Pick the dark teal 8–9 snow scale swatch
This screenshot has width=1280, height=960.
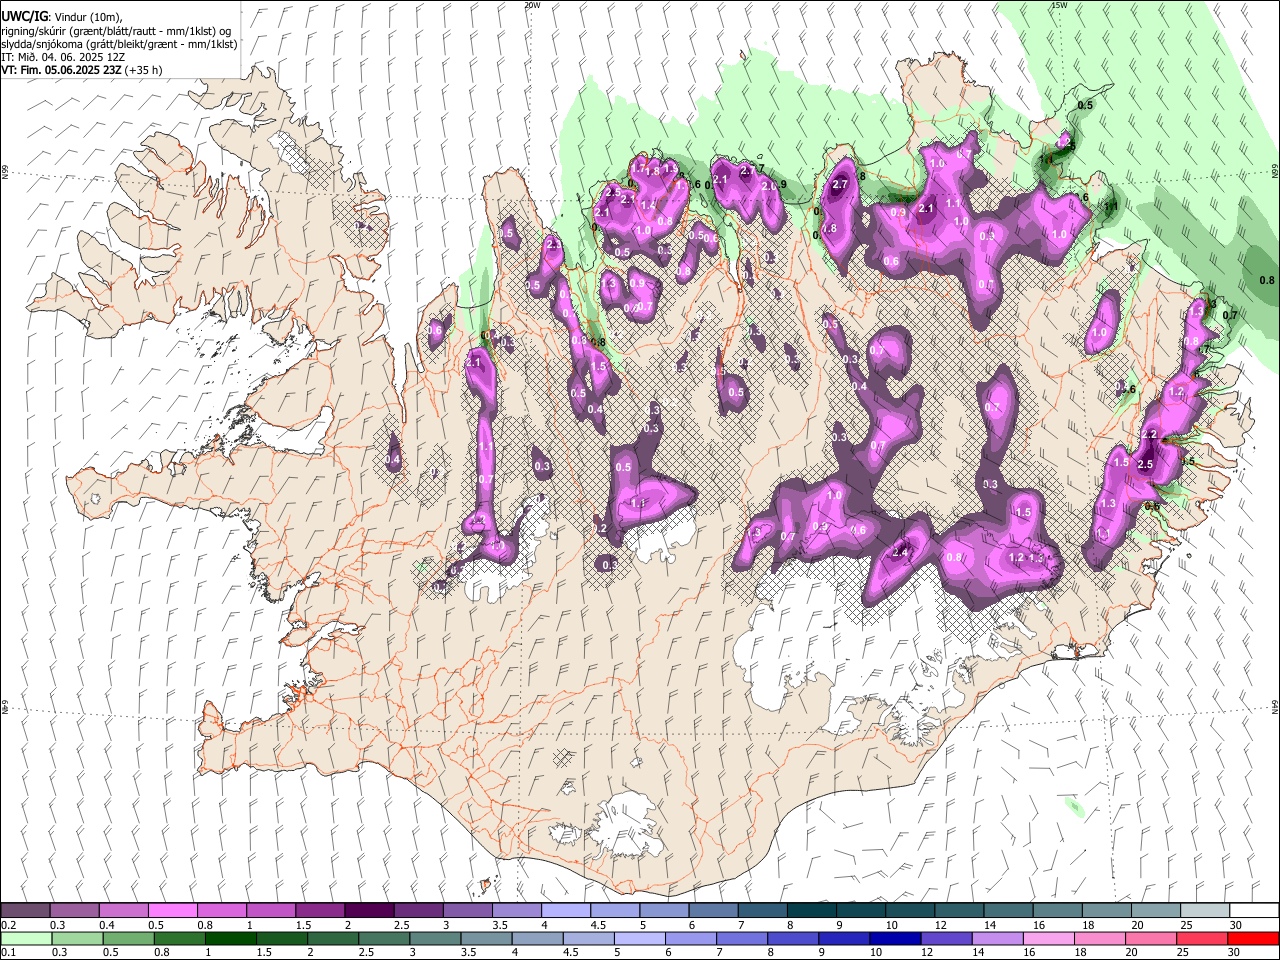tap(811, 911)
